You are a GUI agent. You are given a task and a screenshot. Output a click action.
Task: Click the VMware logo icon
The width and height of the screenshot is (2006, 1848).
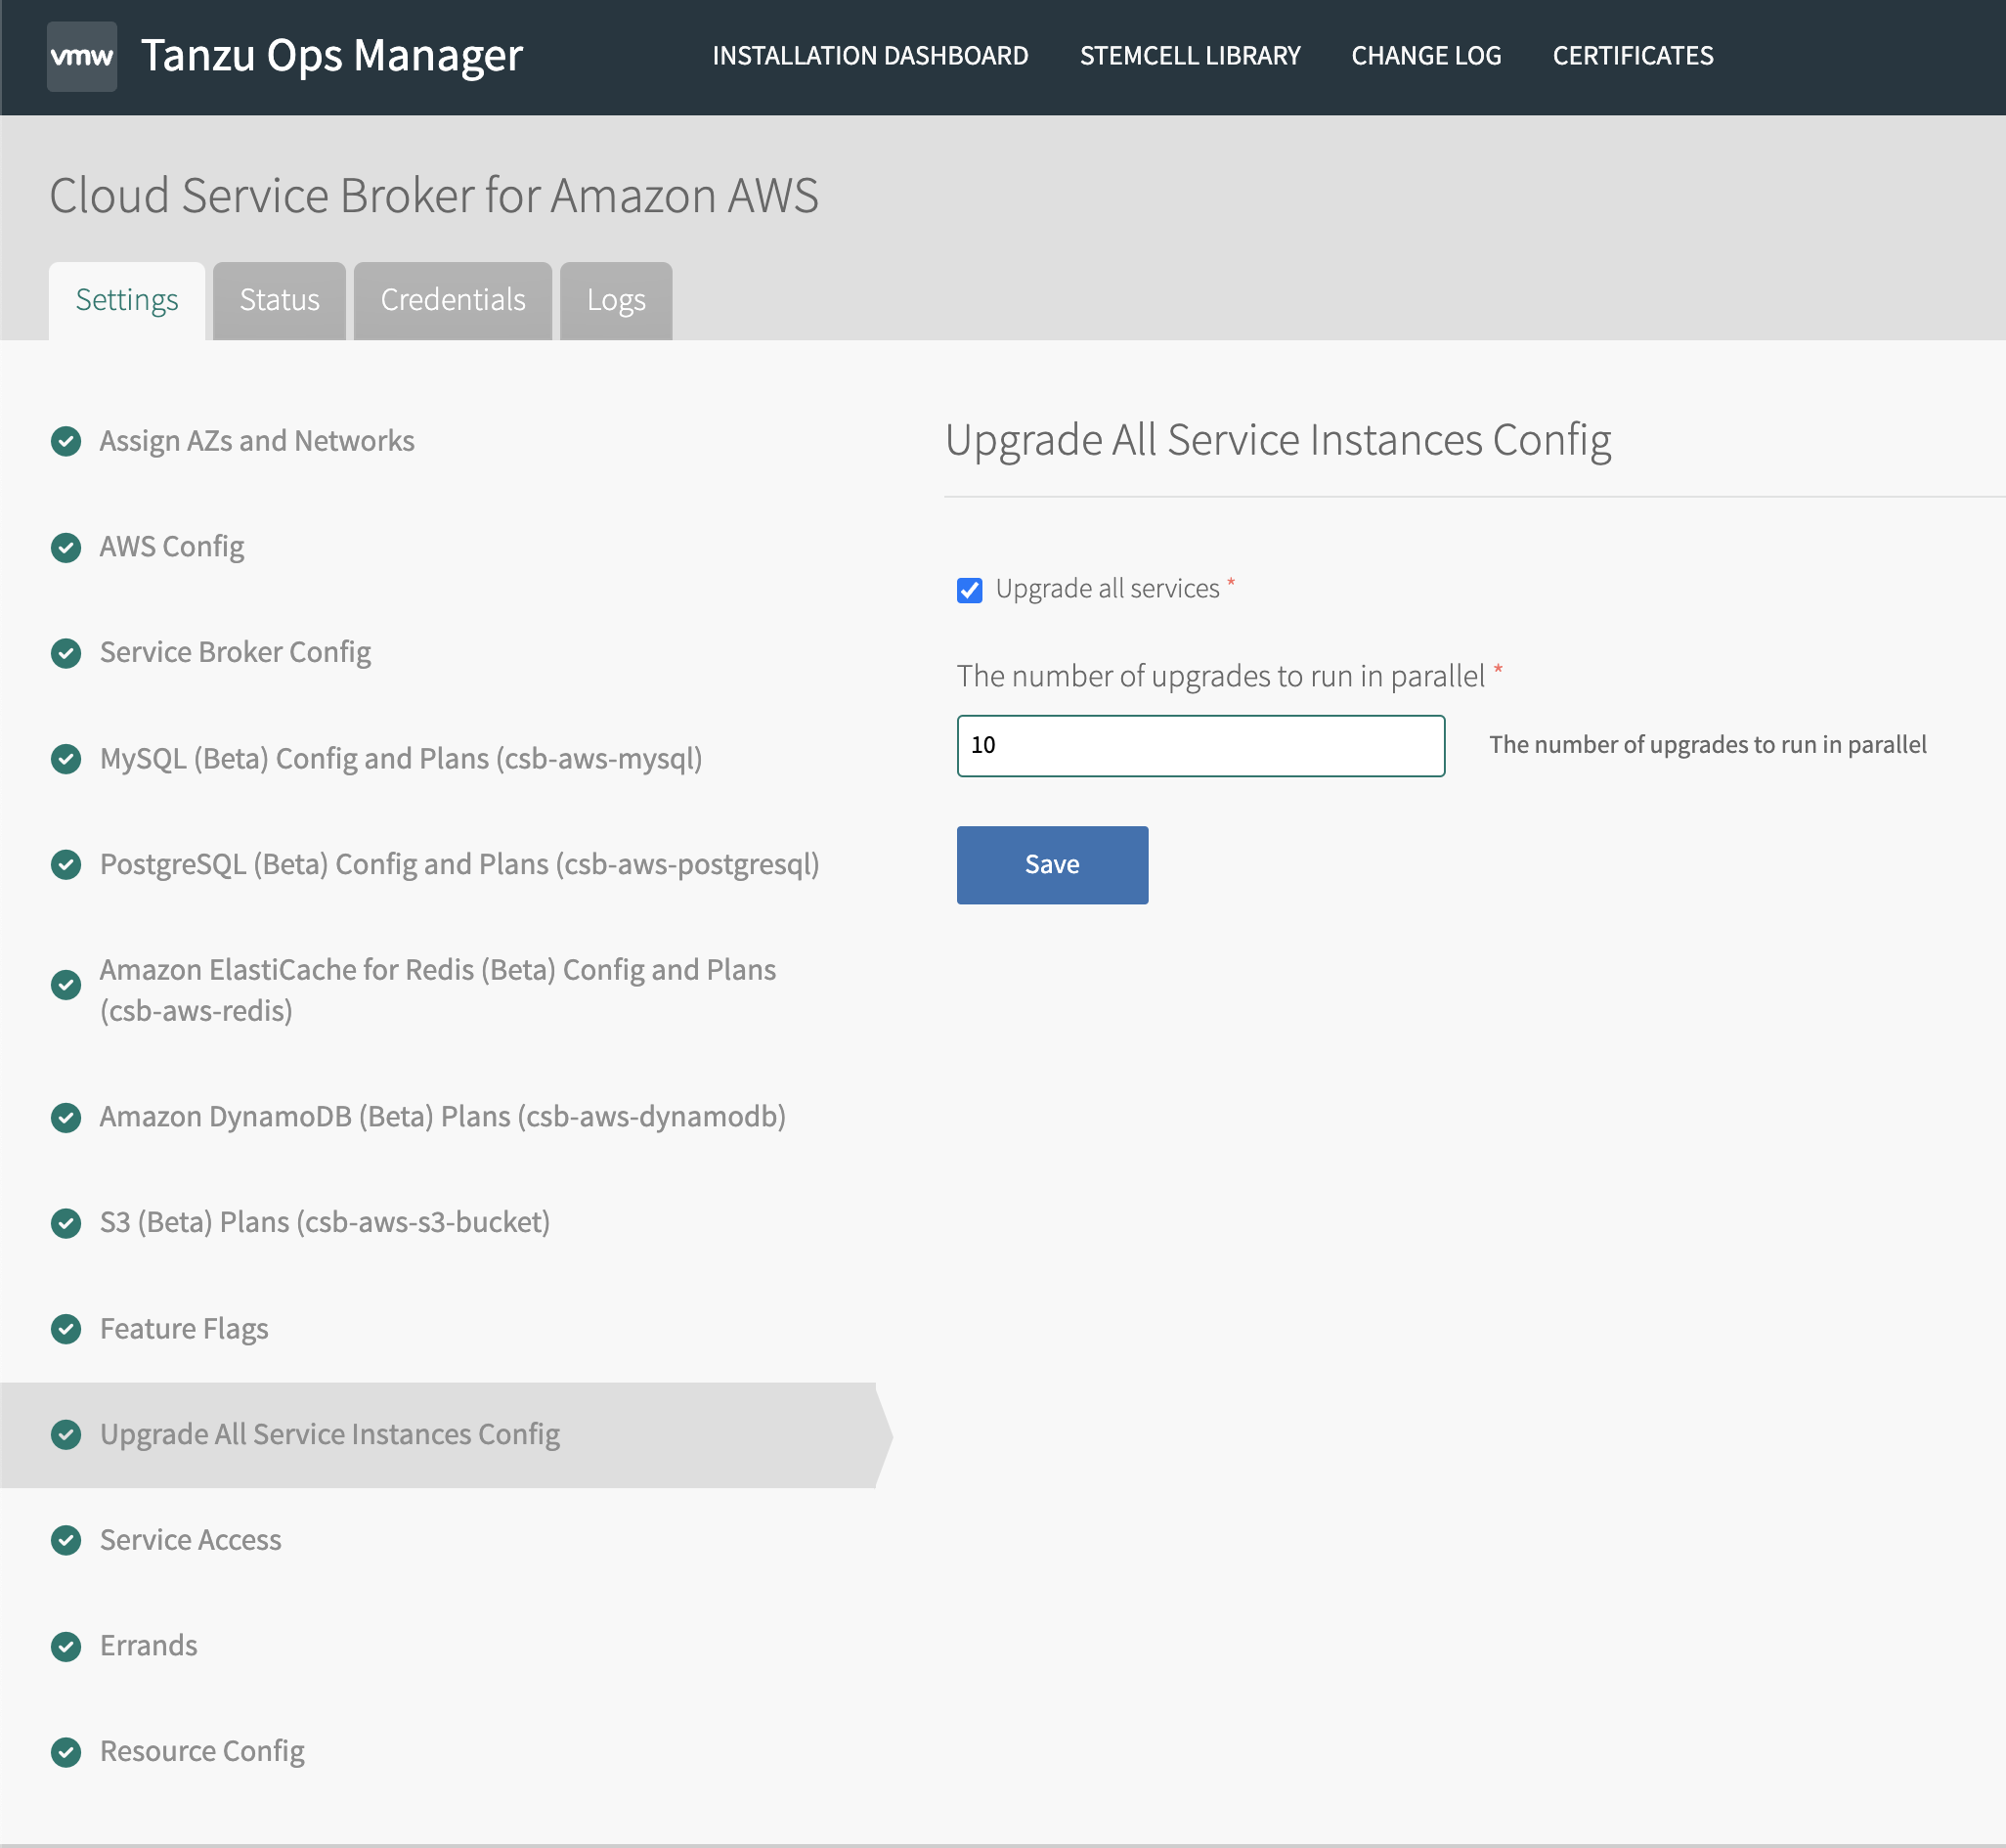click(80, 54)
